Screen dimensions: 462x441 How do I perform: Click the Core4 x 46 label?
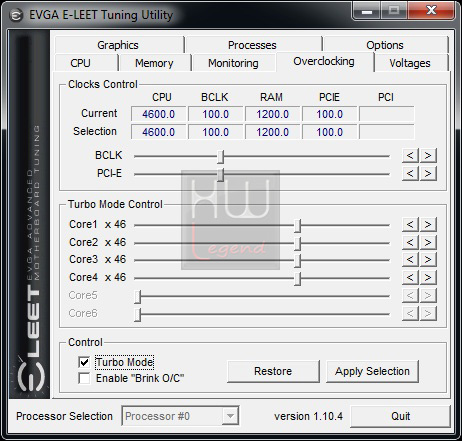click(98, 277)
